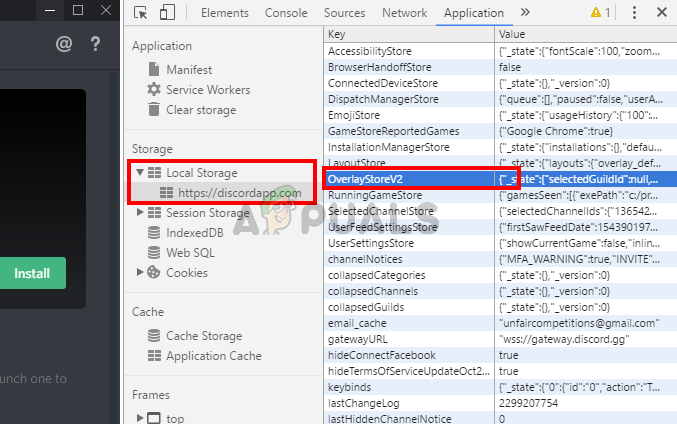The height and width of the screenshot is (424, 677).
Task: Close the DevTools panel
Action: click(661, 12)
